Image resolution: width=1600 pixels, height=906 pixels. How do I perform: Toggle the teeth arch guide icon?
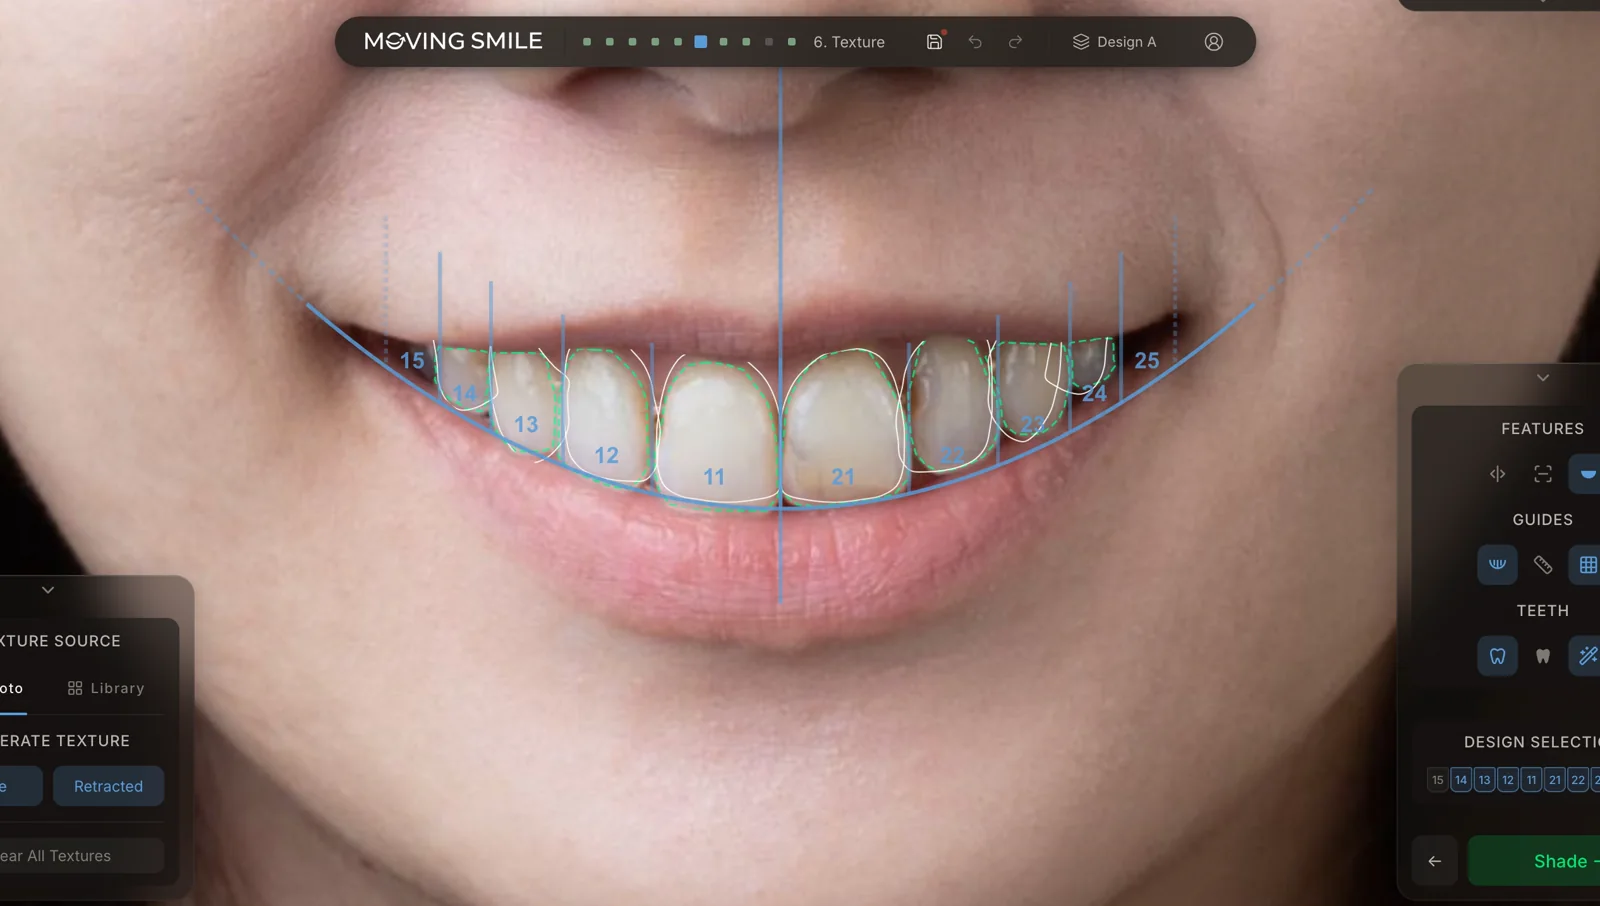point(1497,565)
